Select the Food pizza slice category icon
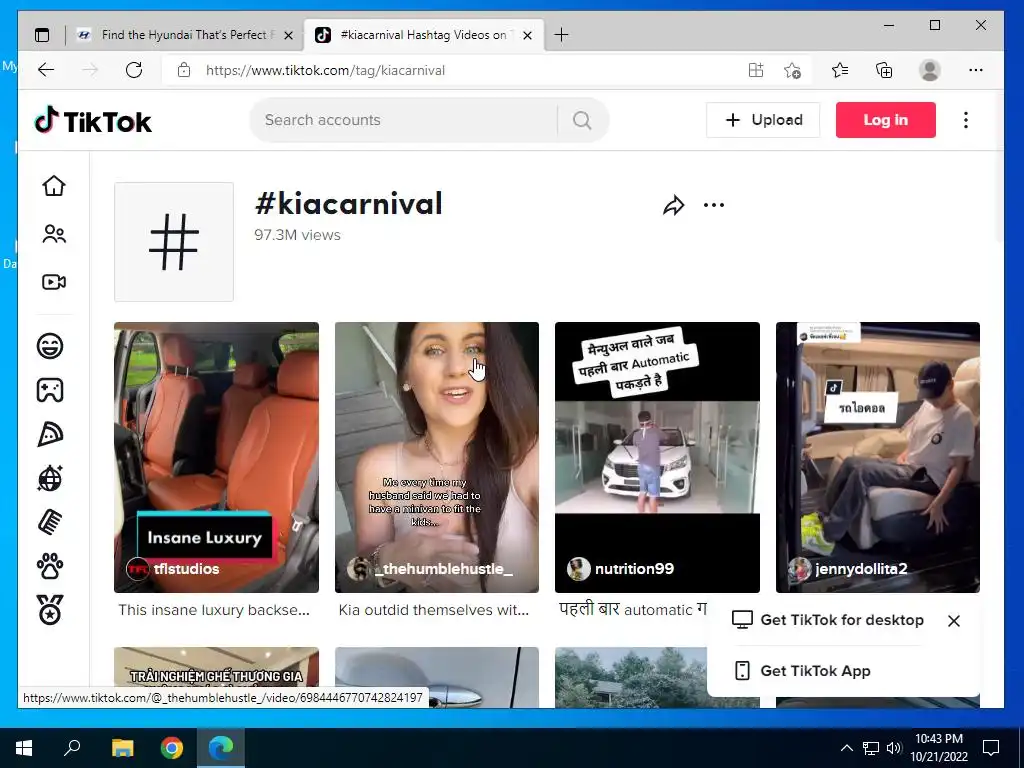 coord(50,434)
